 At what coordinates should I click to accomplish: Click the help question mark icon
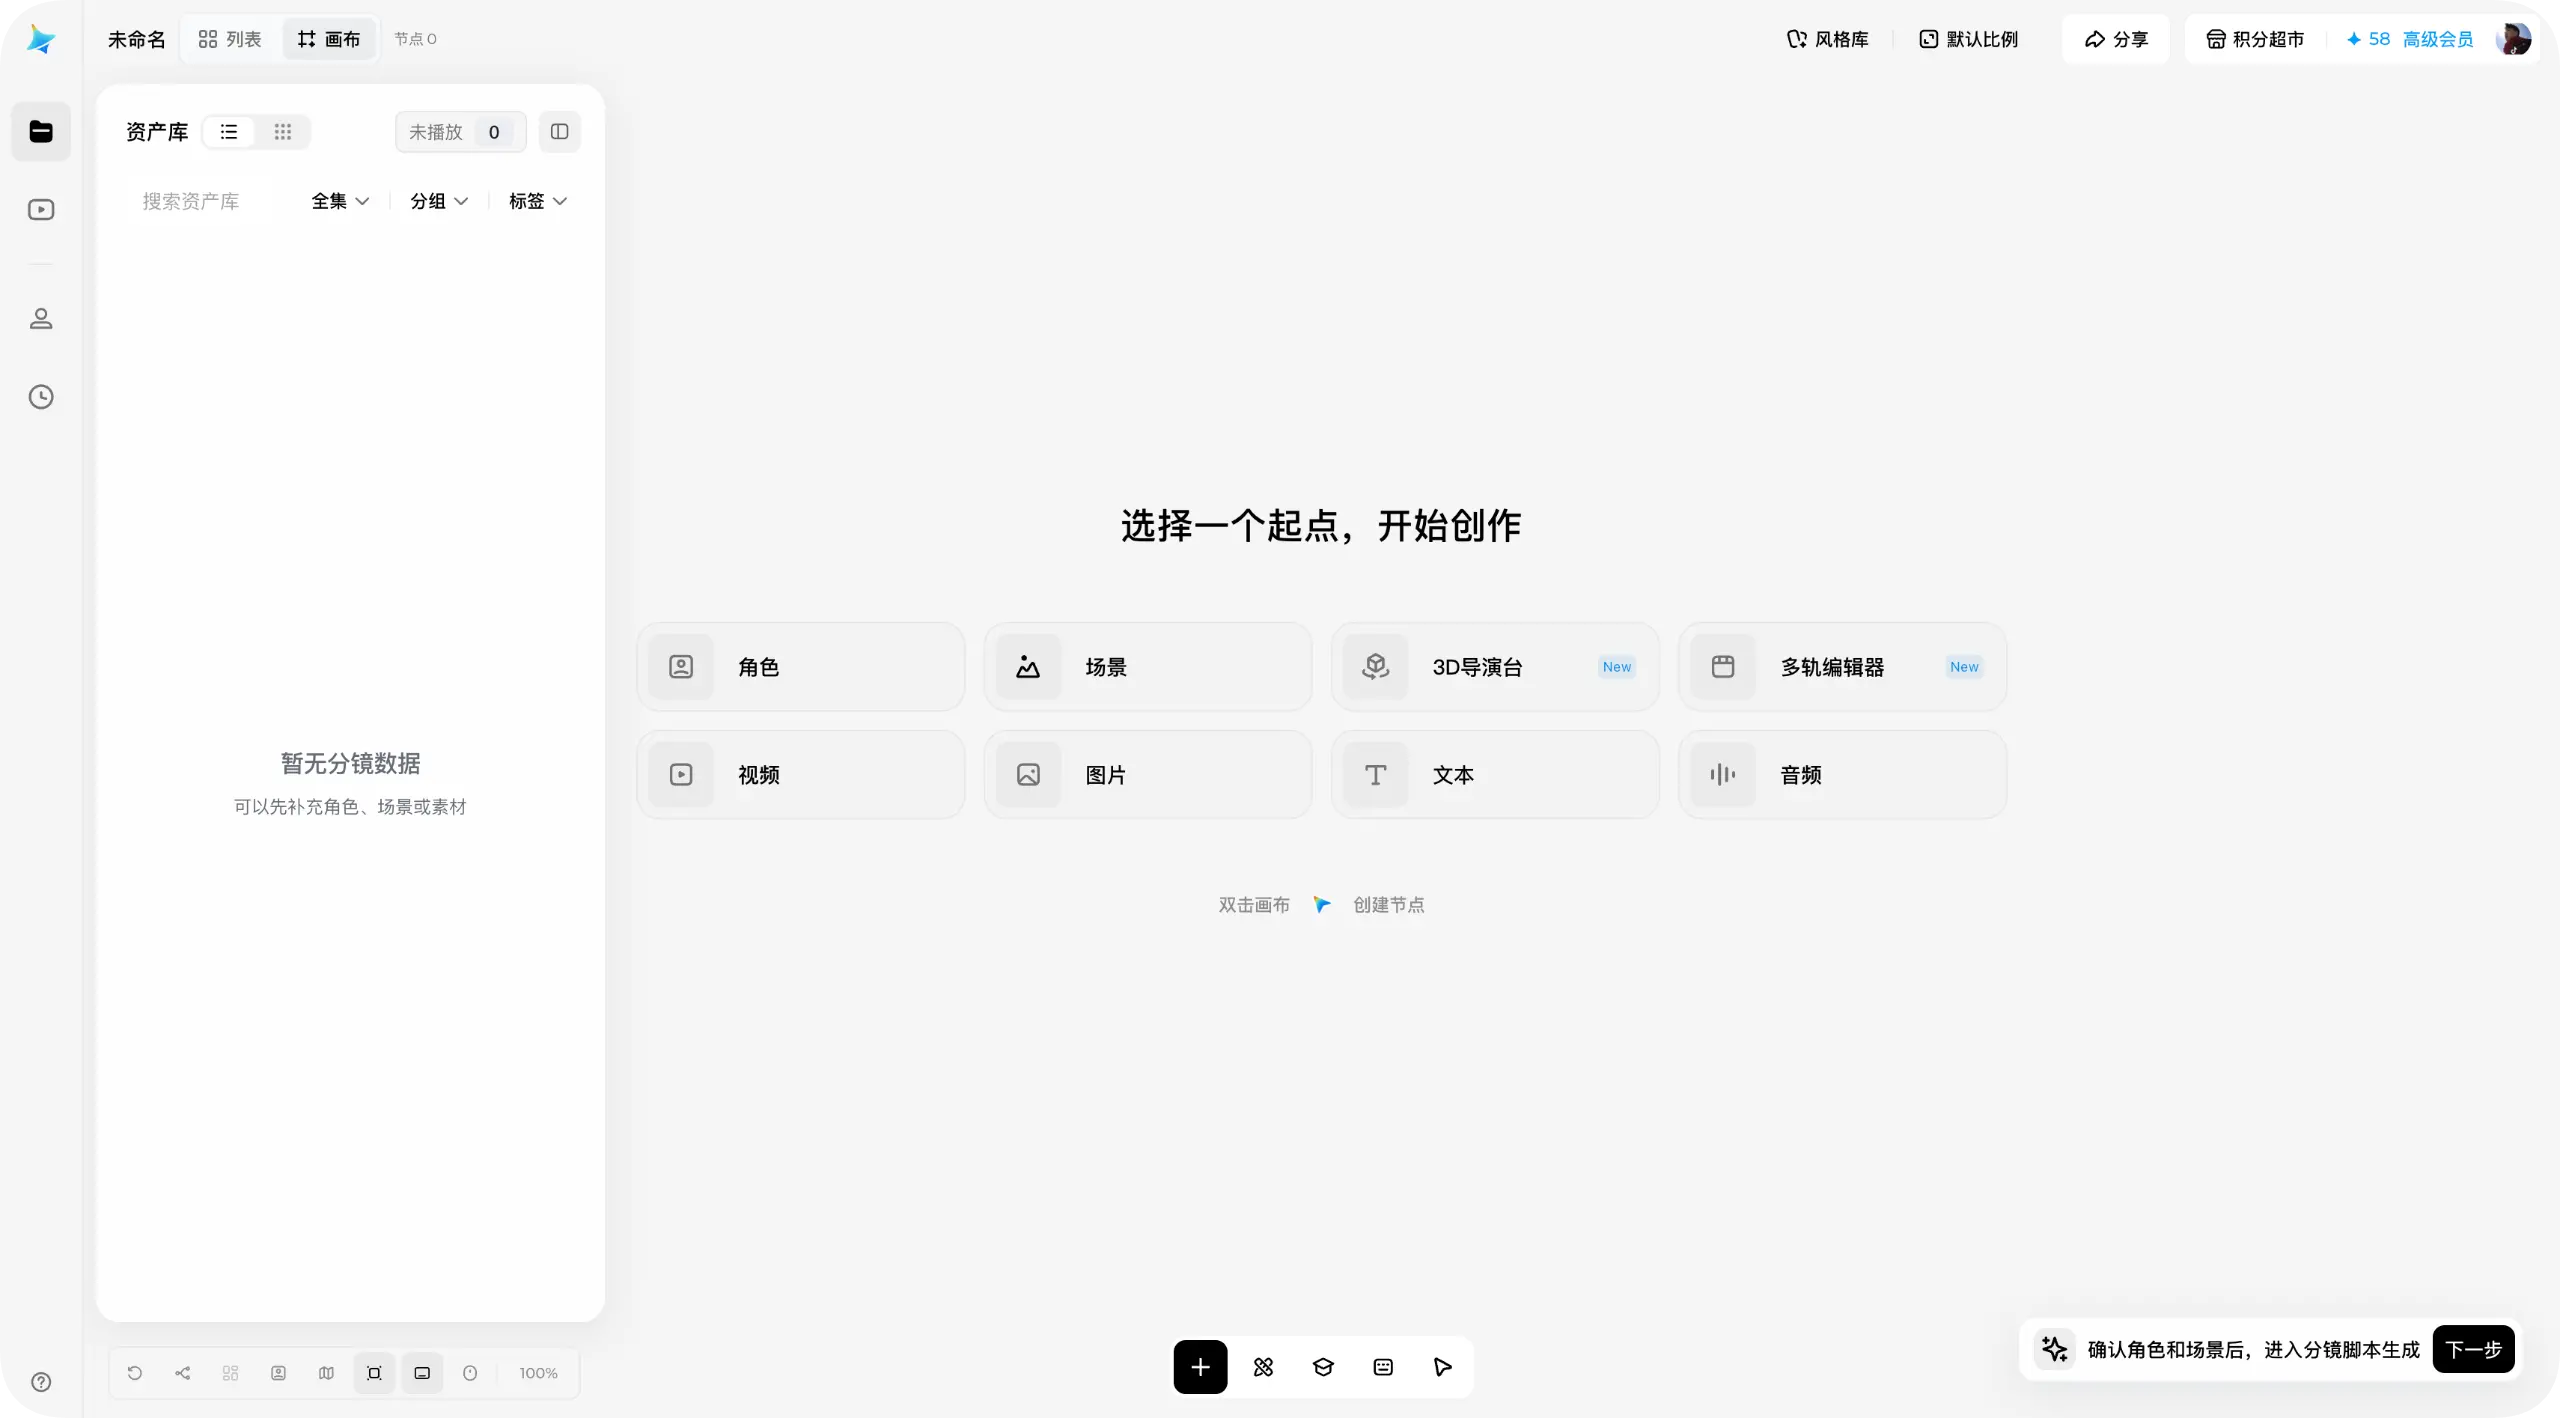pos(41,1382)
